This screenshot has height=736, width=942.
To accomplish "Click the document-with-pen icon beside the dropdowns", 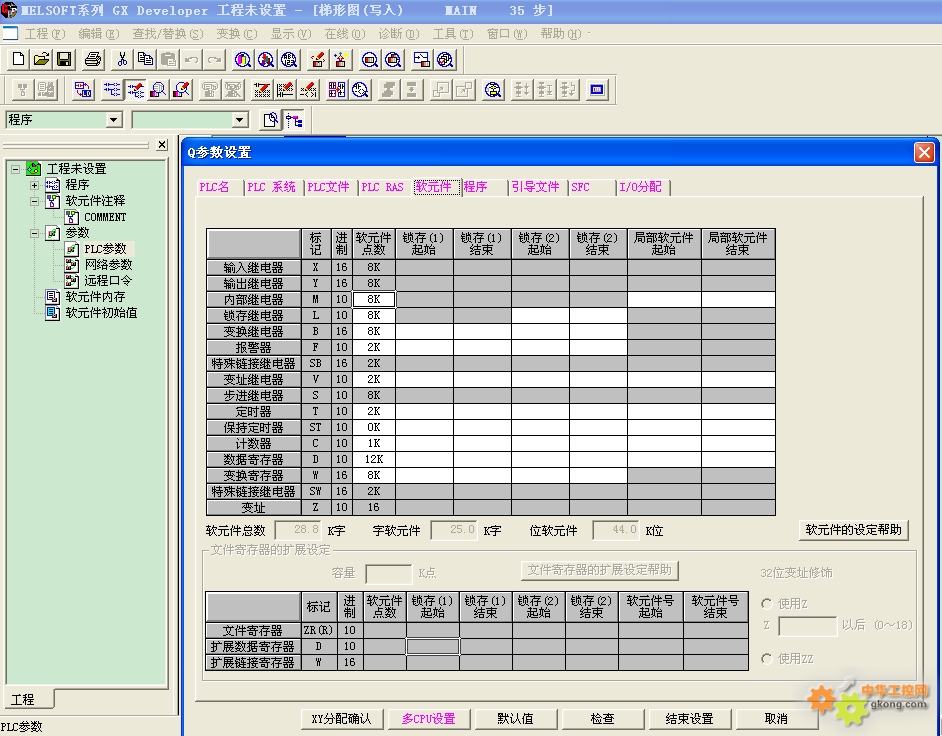I will coord(271,120).
